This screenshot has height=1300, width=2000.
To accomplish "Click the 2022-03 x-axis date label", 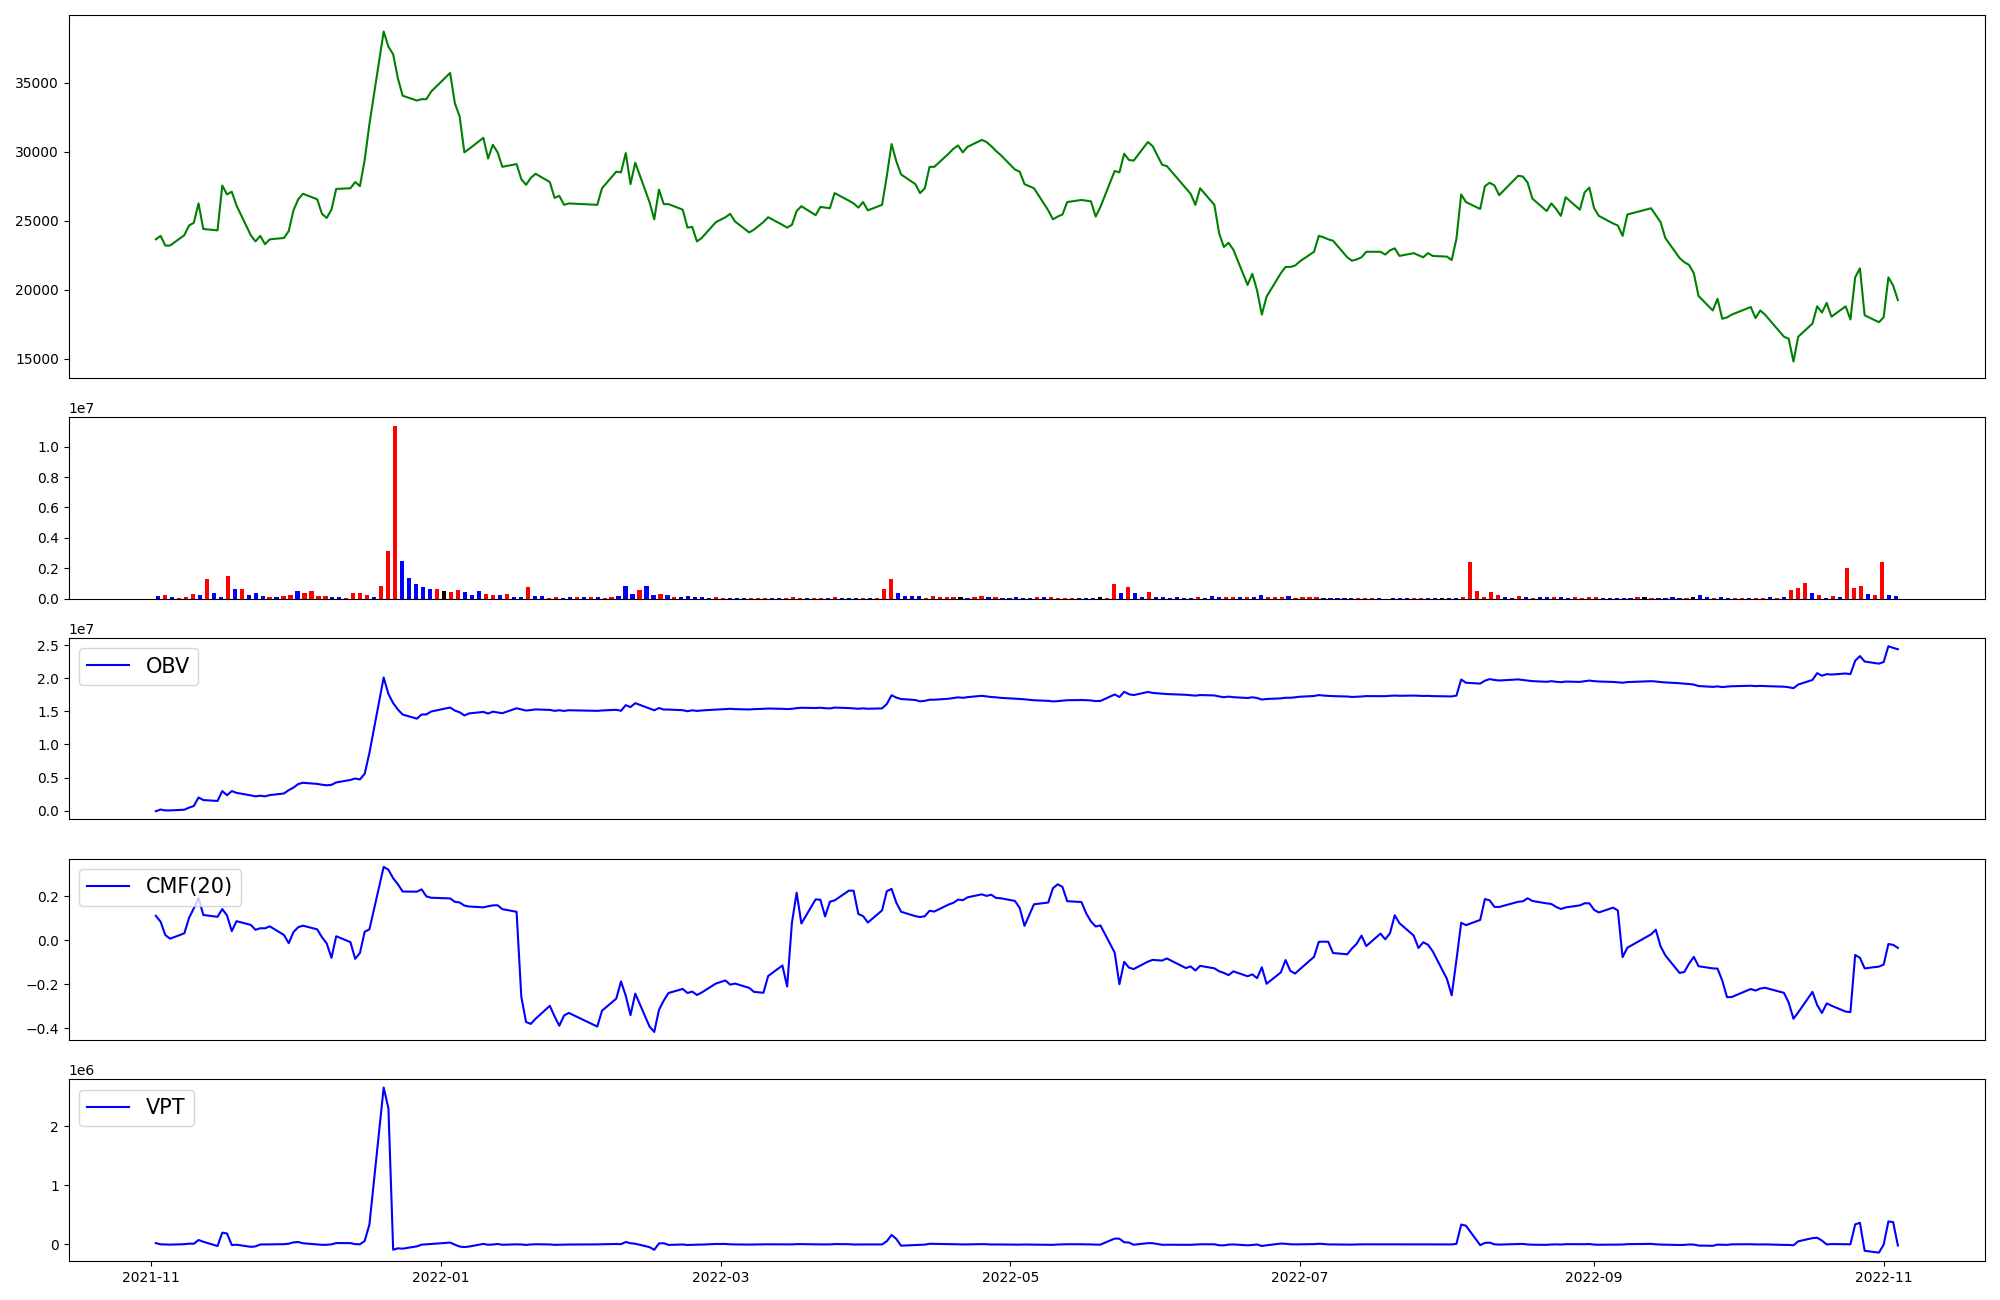I will tap(721, 1277).
